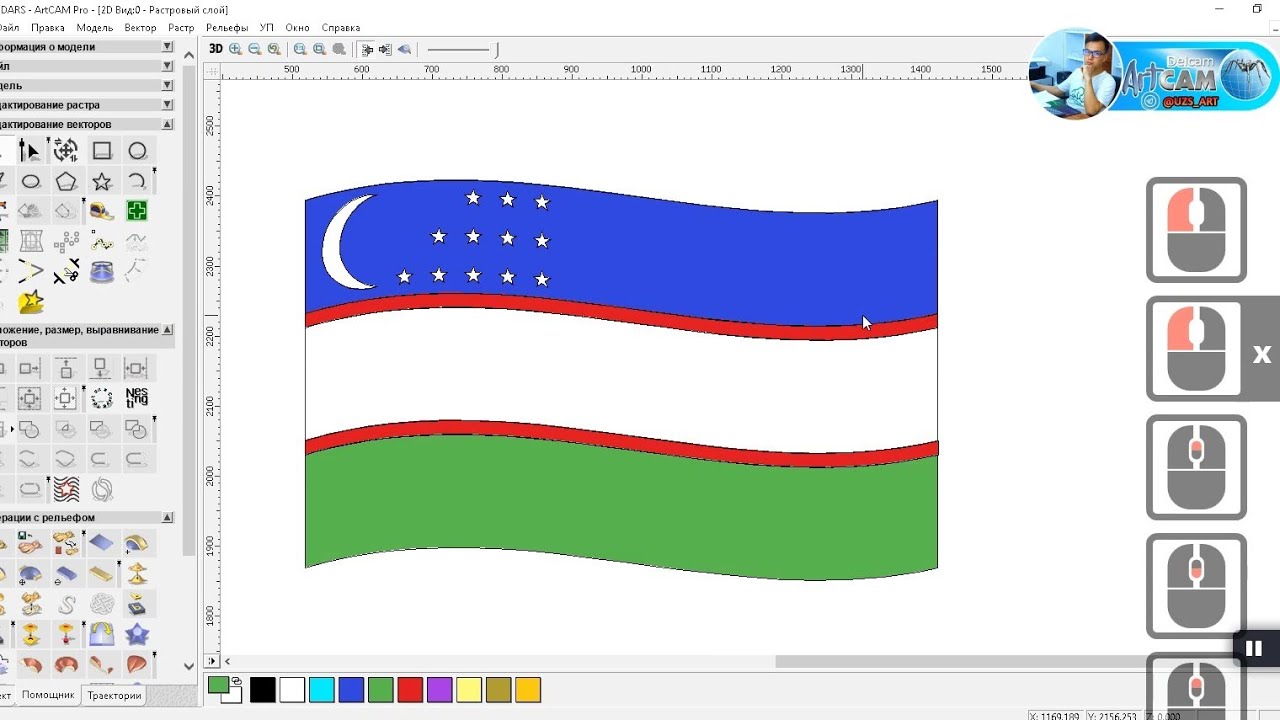Select the node editing arrow tool
Image resolution: width=1280 pixels, height=720 pixels.
30,151
